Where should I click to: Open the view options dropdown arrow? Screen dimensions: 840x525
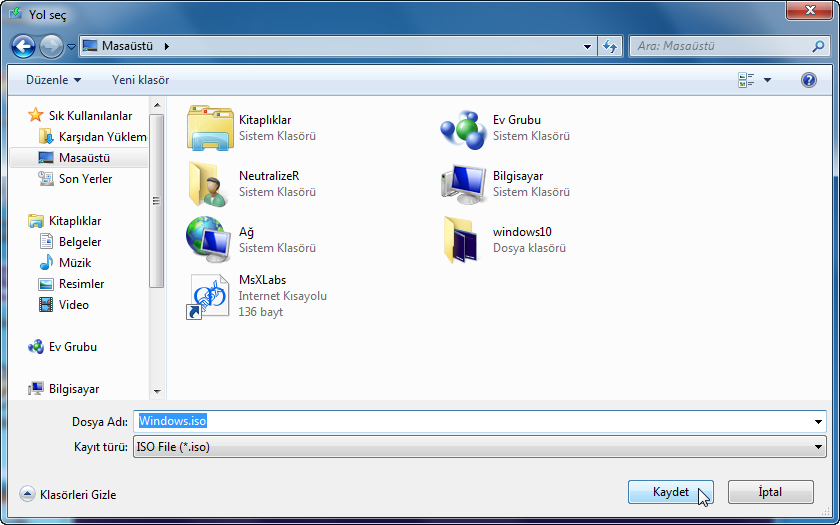click(x=768, y=80)
